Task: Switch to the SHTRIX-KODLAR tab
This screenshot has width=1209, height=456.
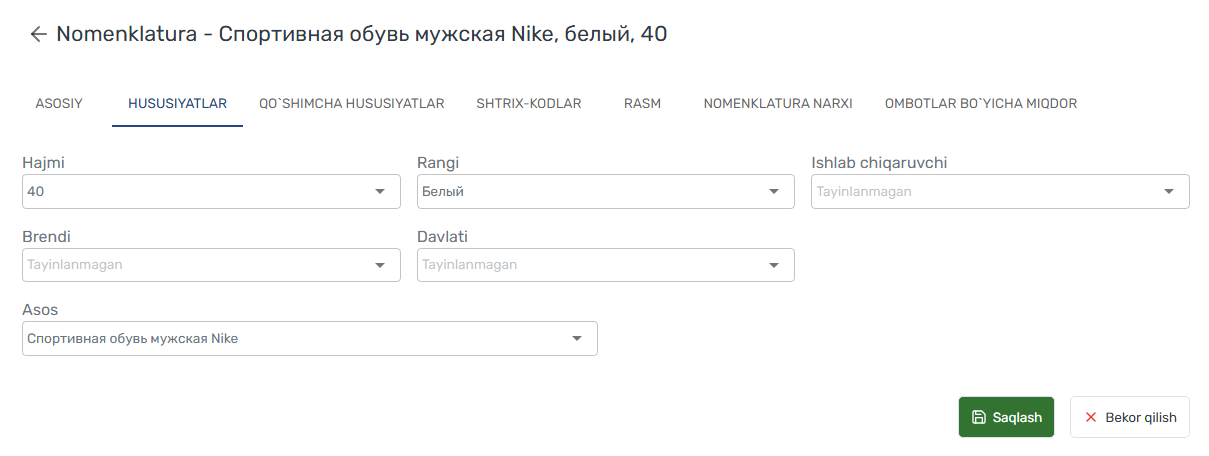Action: pos(529,103)
